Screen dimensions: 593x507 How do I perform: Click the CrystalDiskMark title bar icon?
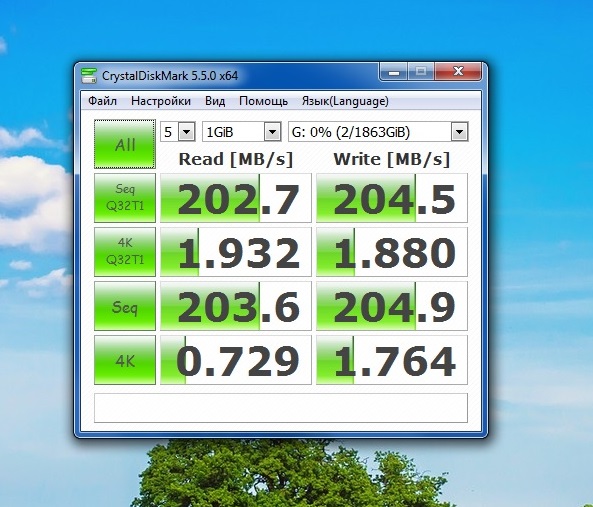(89, 76)
